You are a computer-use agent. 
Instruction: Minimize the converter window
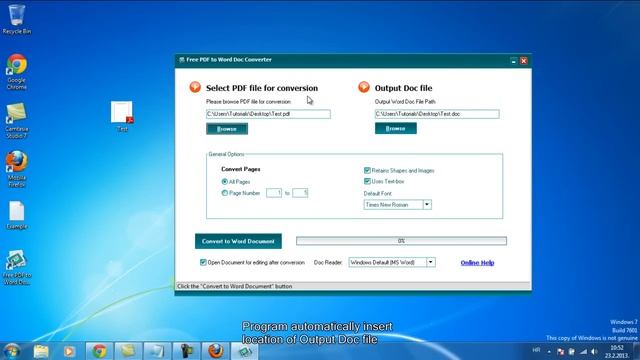pos(514,61)
